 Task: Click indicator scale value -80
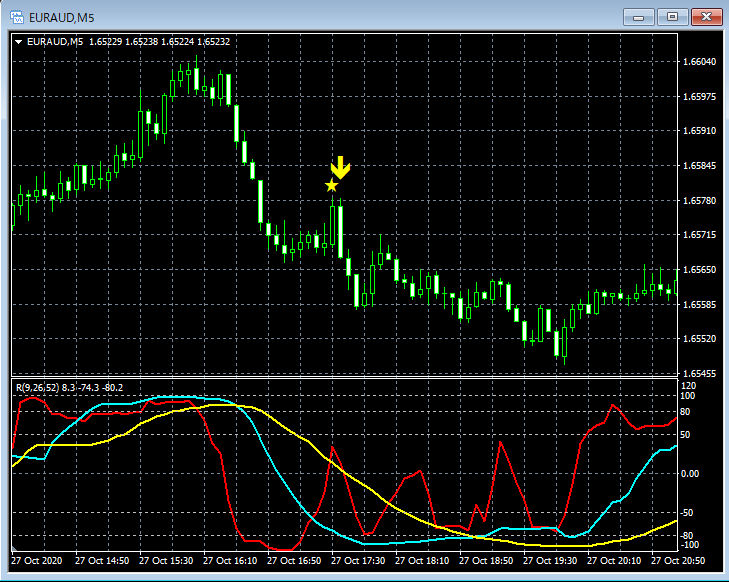(x=687, y=536)
